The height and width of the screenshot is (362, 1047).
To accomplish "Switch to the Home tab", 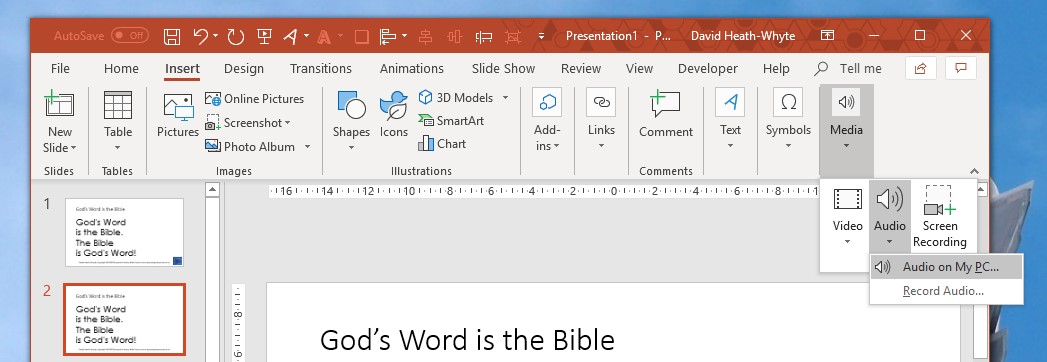I will 122,68.
